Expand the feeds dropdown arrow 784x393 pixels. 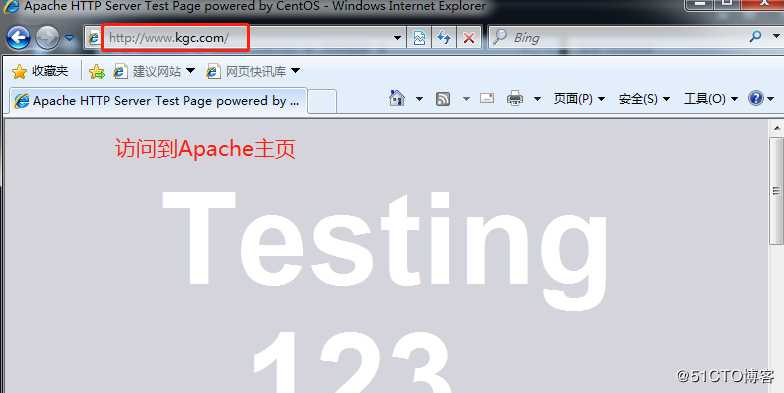click(x=466, y=99)
